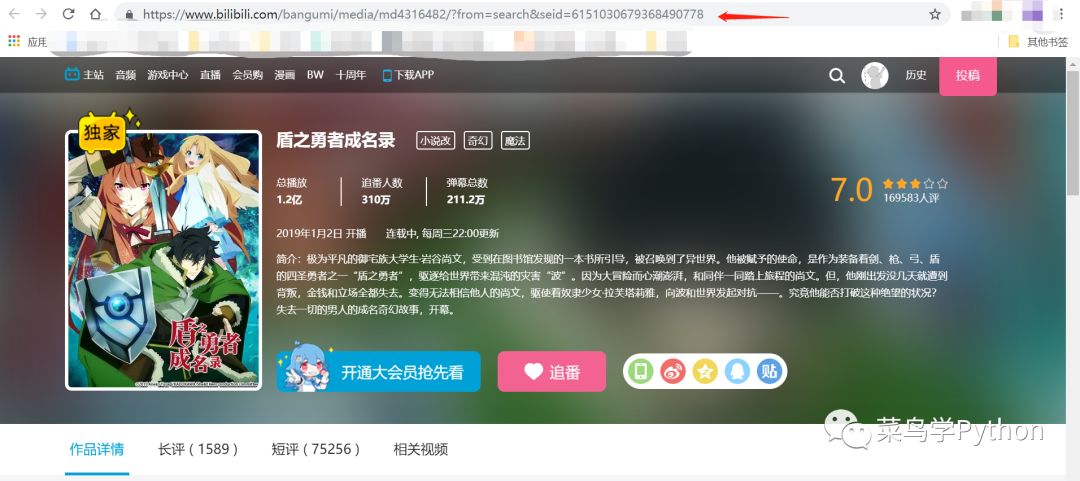Image resolution: width=1080 pixels, height=481 pixels.
Task: Switch to the 作品详情 tab
Action: click(97, 450)
